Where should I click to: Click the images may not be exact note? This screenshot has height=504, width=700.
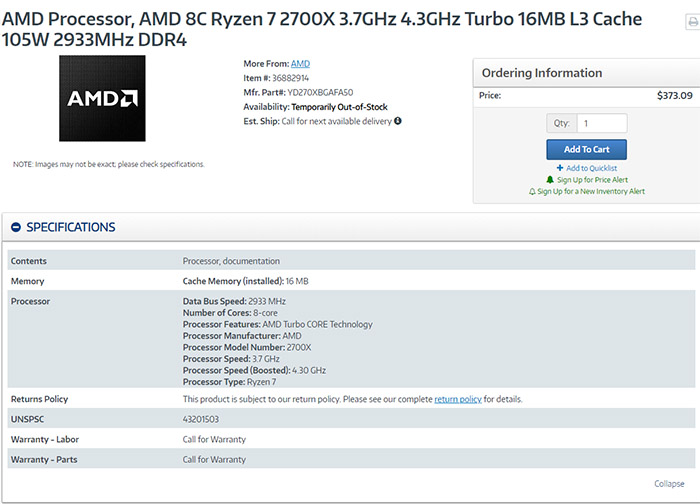click(108, 164)
